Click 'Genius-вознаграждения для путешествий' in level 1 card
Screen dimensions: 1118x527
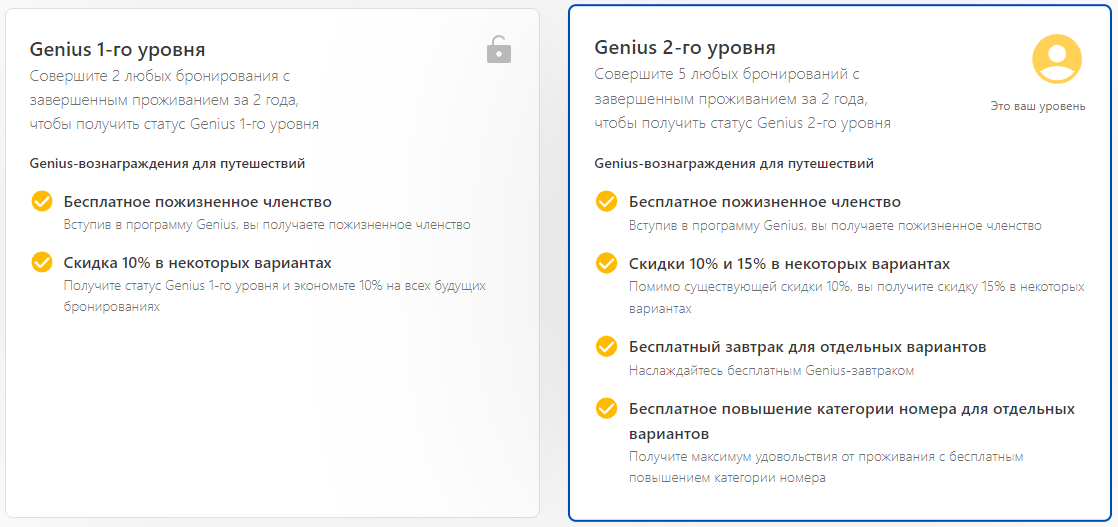167,163
